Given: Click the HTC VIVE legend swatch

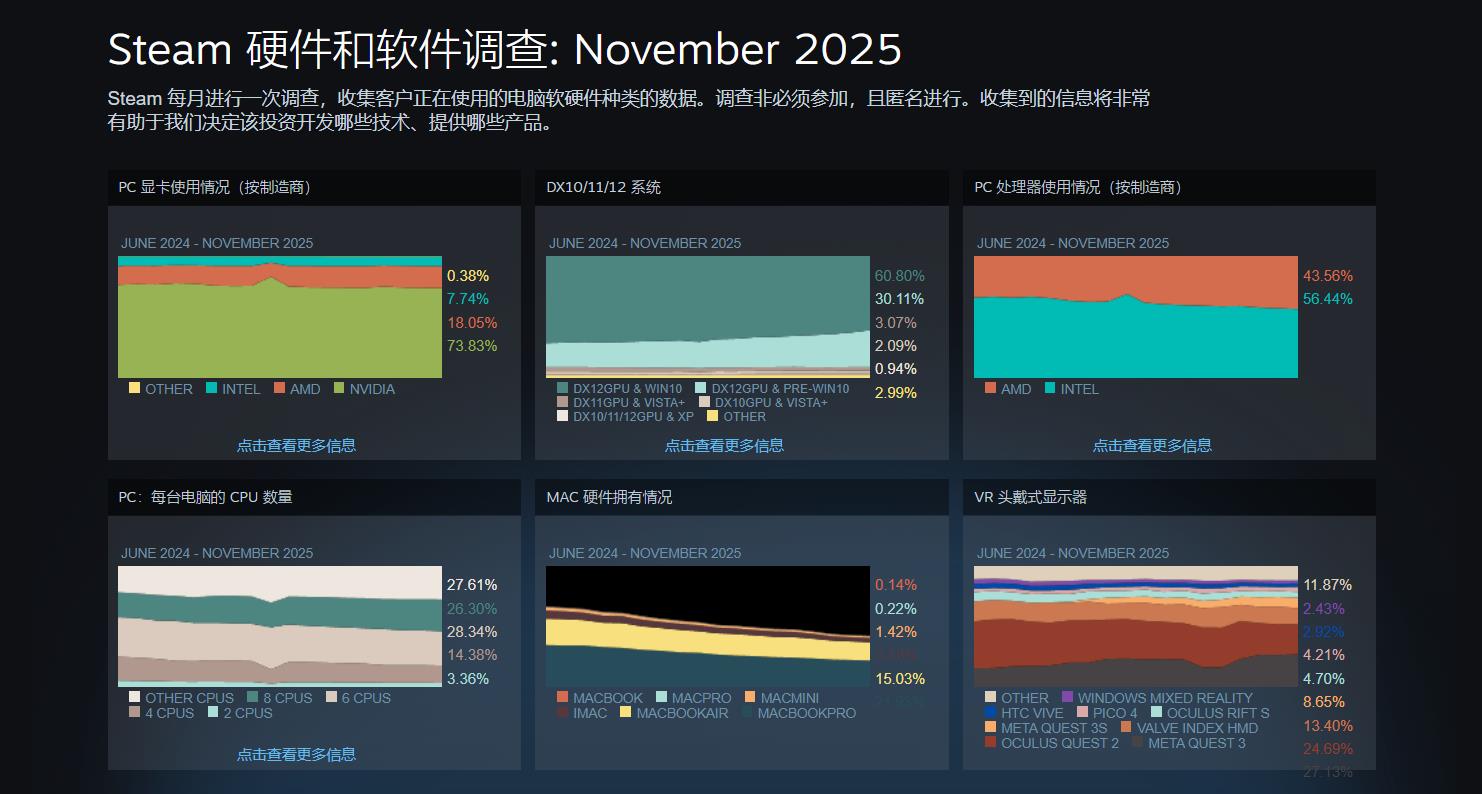Looking at the screenshot, I should 990,713.
